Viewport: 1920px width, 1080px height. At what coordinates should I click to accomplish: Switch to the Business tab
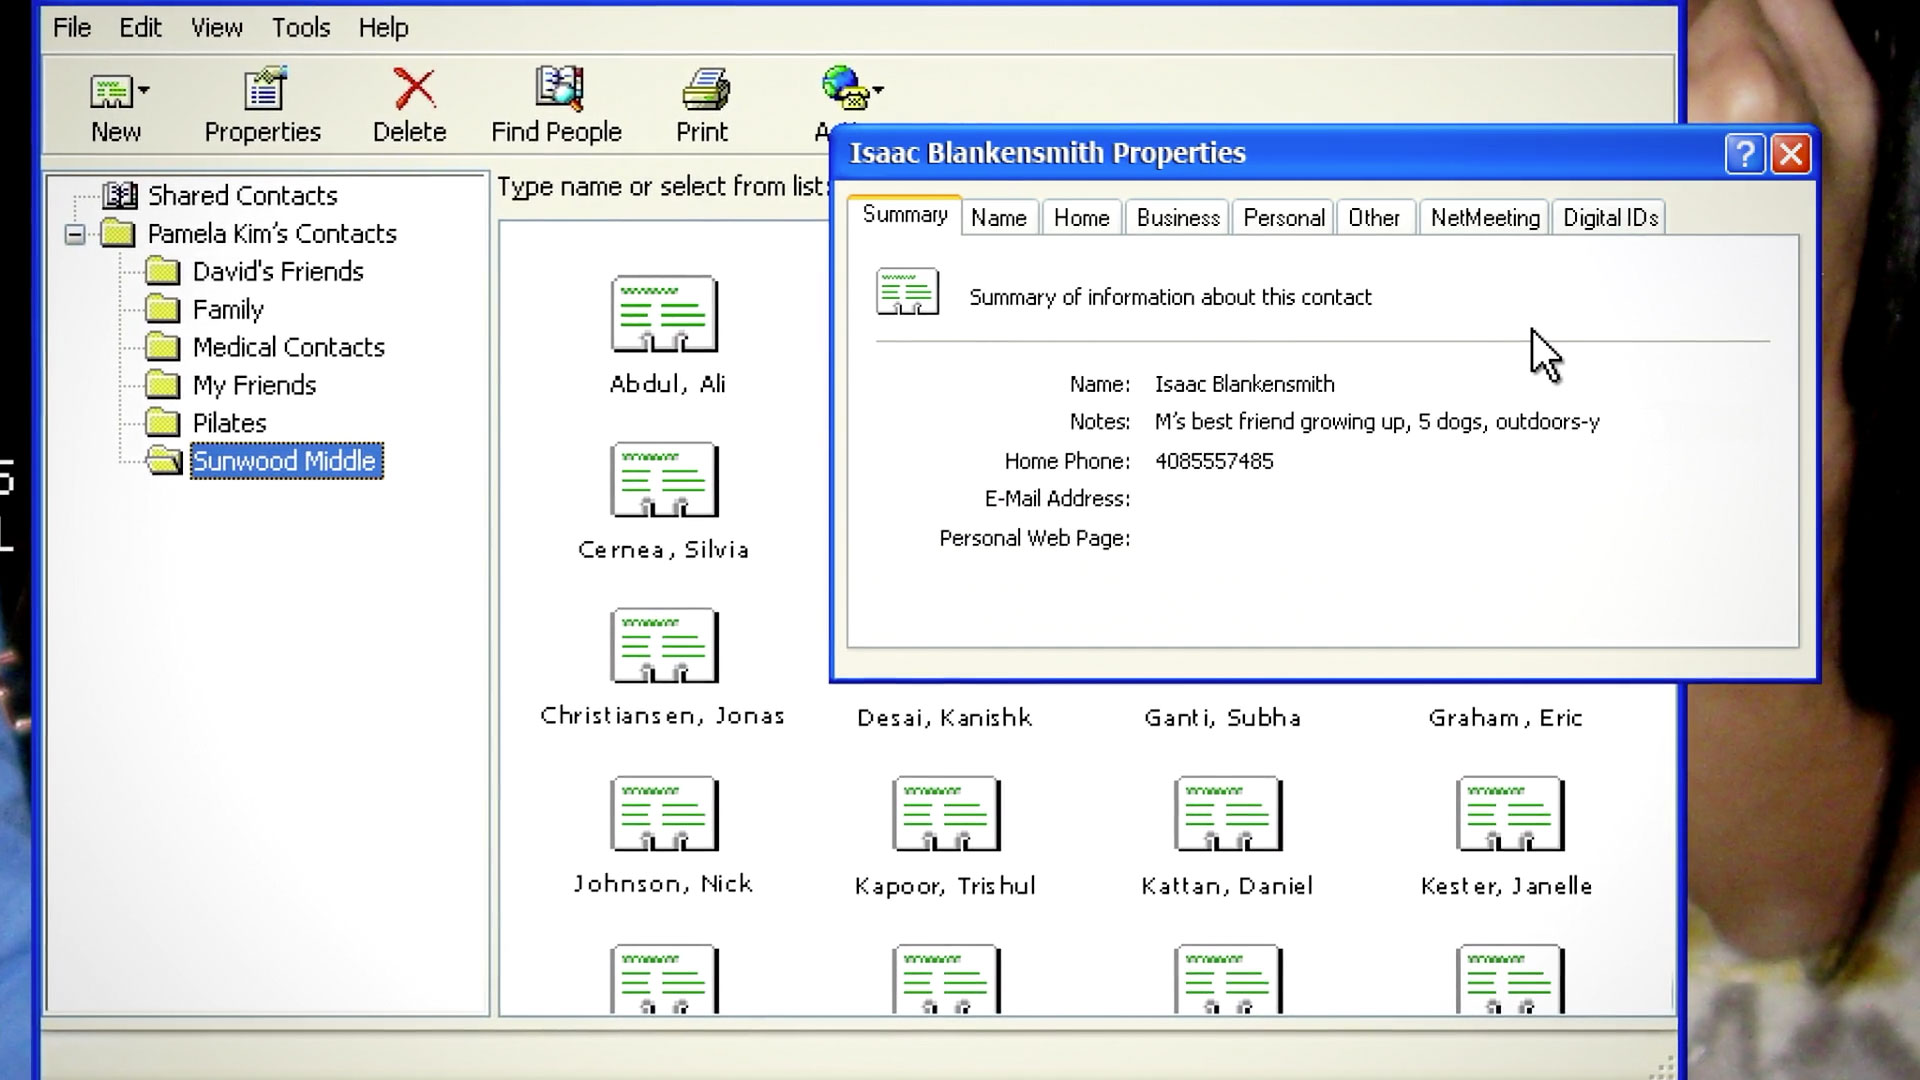click(1178, 218)
